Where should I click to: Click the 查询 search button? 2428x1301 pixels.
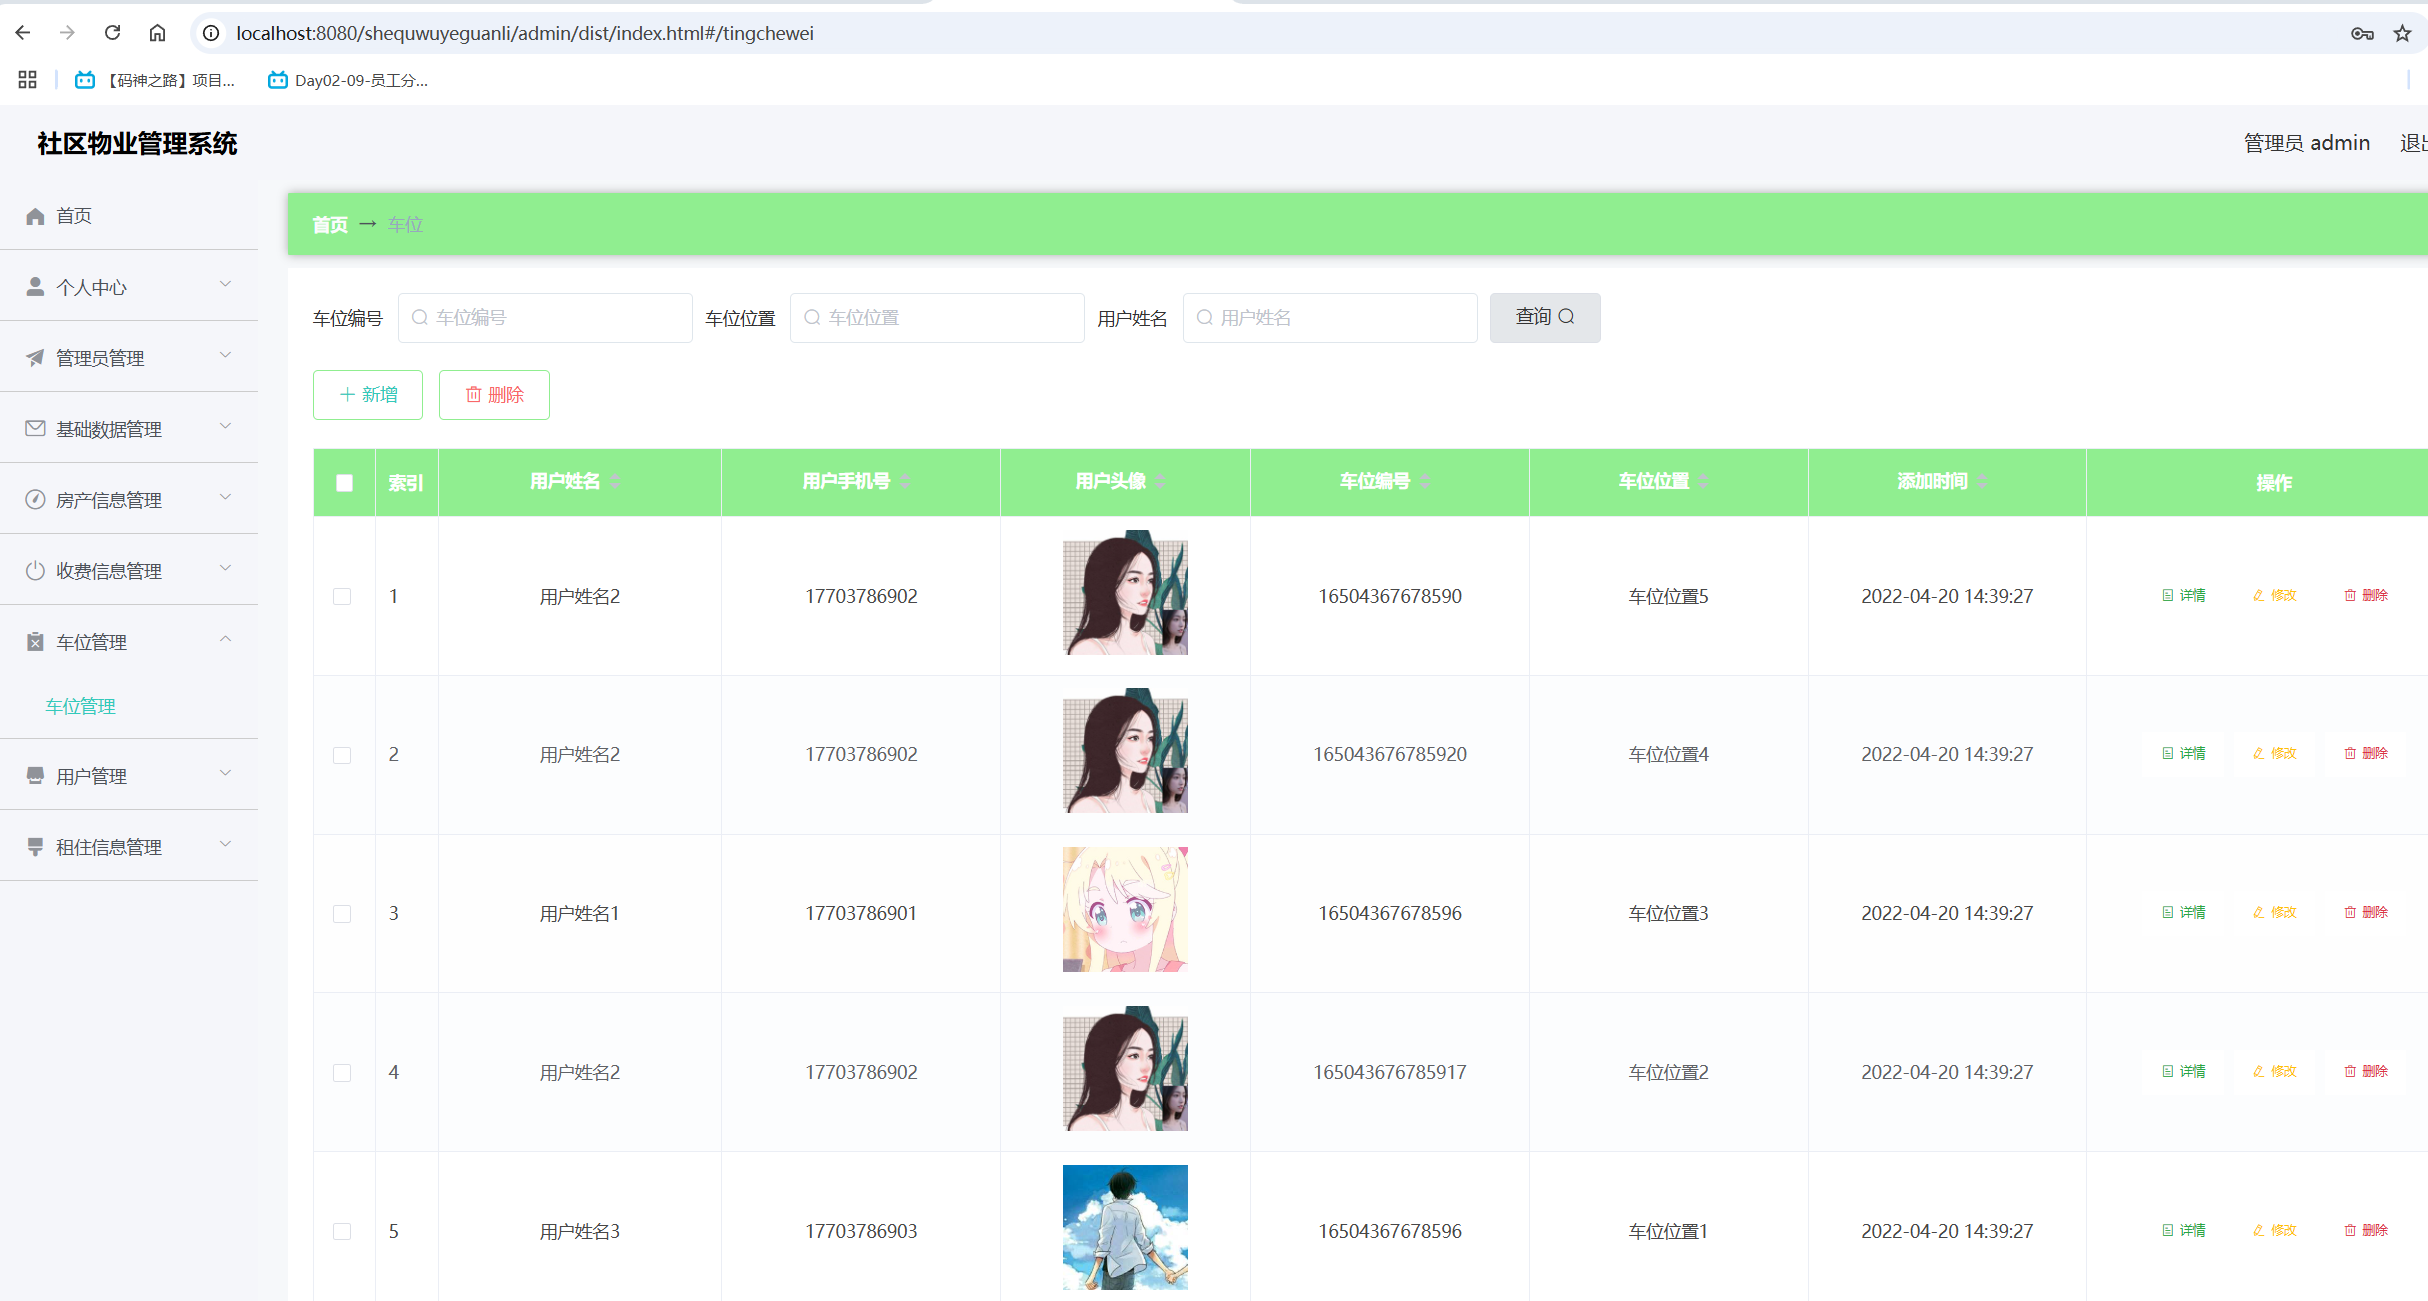(x=1544, y=317)
